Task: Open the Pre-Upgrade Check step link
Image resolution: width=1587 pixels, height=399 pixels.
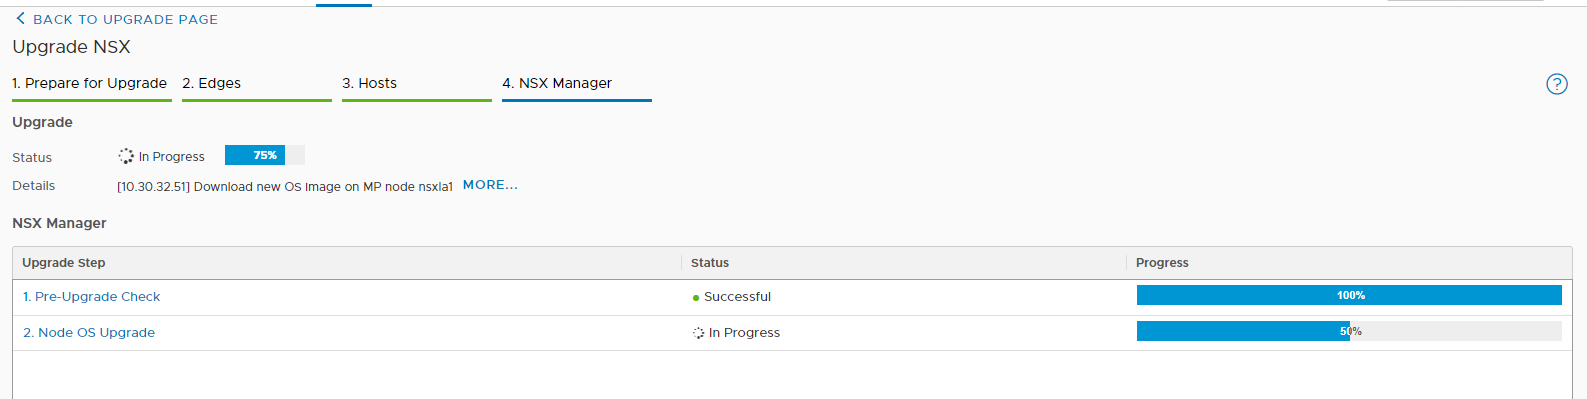Action: [92, 297]
